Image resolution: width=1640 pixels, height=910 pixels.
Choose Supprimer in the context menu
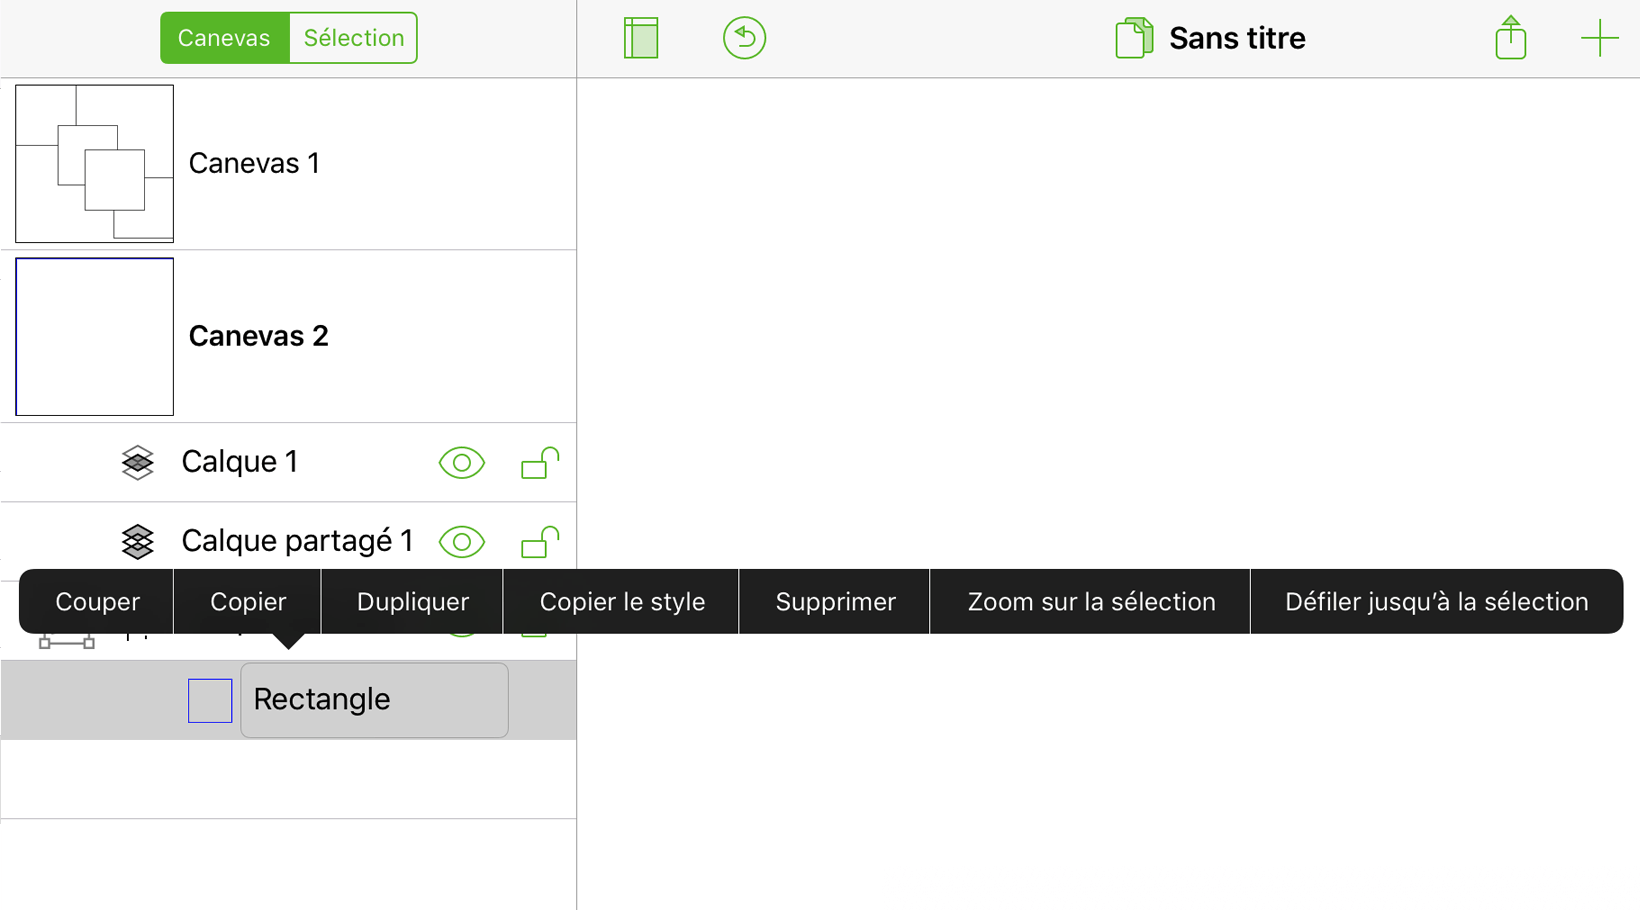click(x=835, y=602)
